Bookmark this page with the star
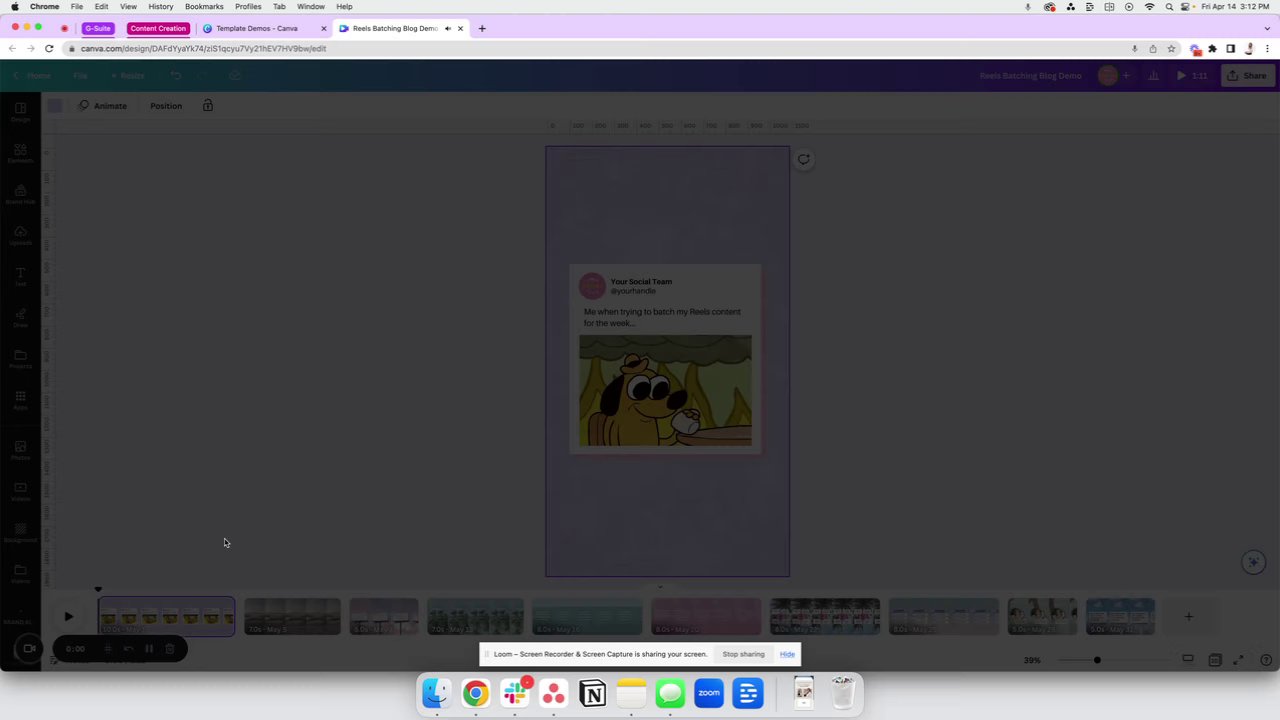1280x720 pixels. pos(1171,48)
